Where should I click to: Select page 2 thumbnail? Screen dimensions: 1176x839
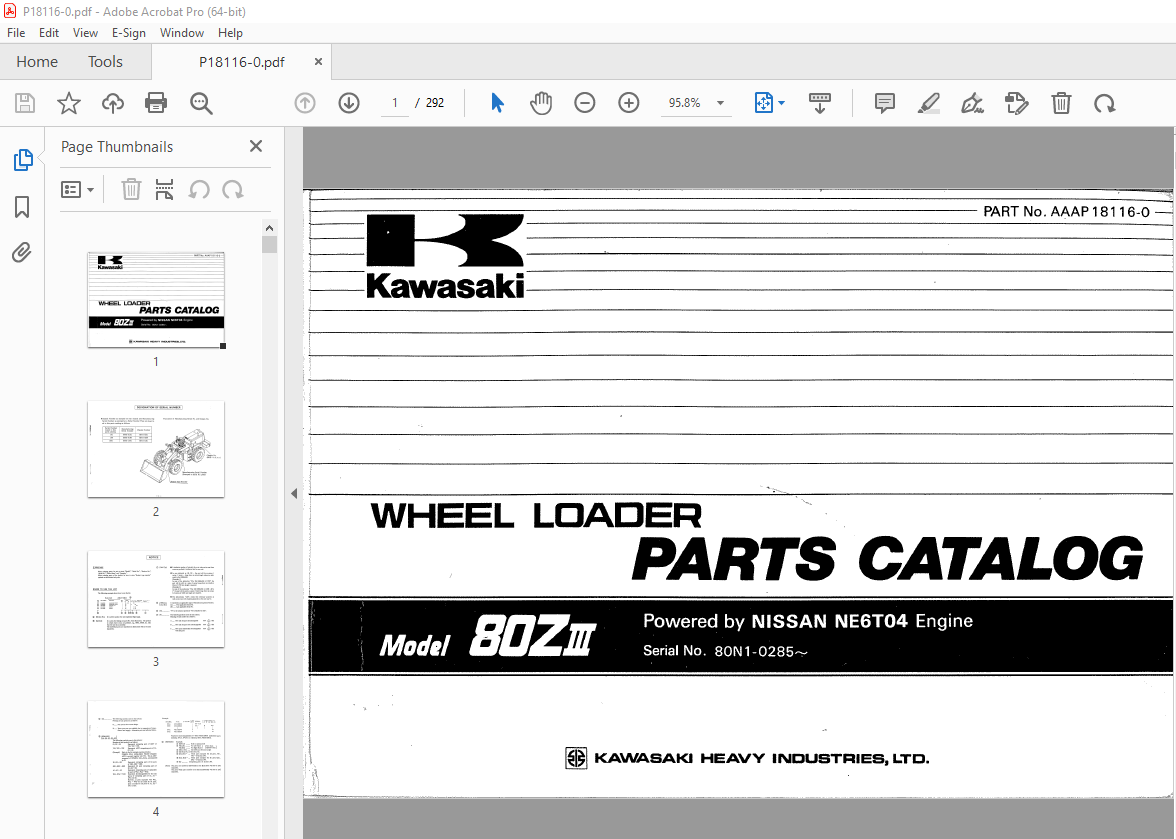[156, 449]
